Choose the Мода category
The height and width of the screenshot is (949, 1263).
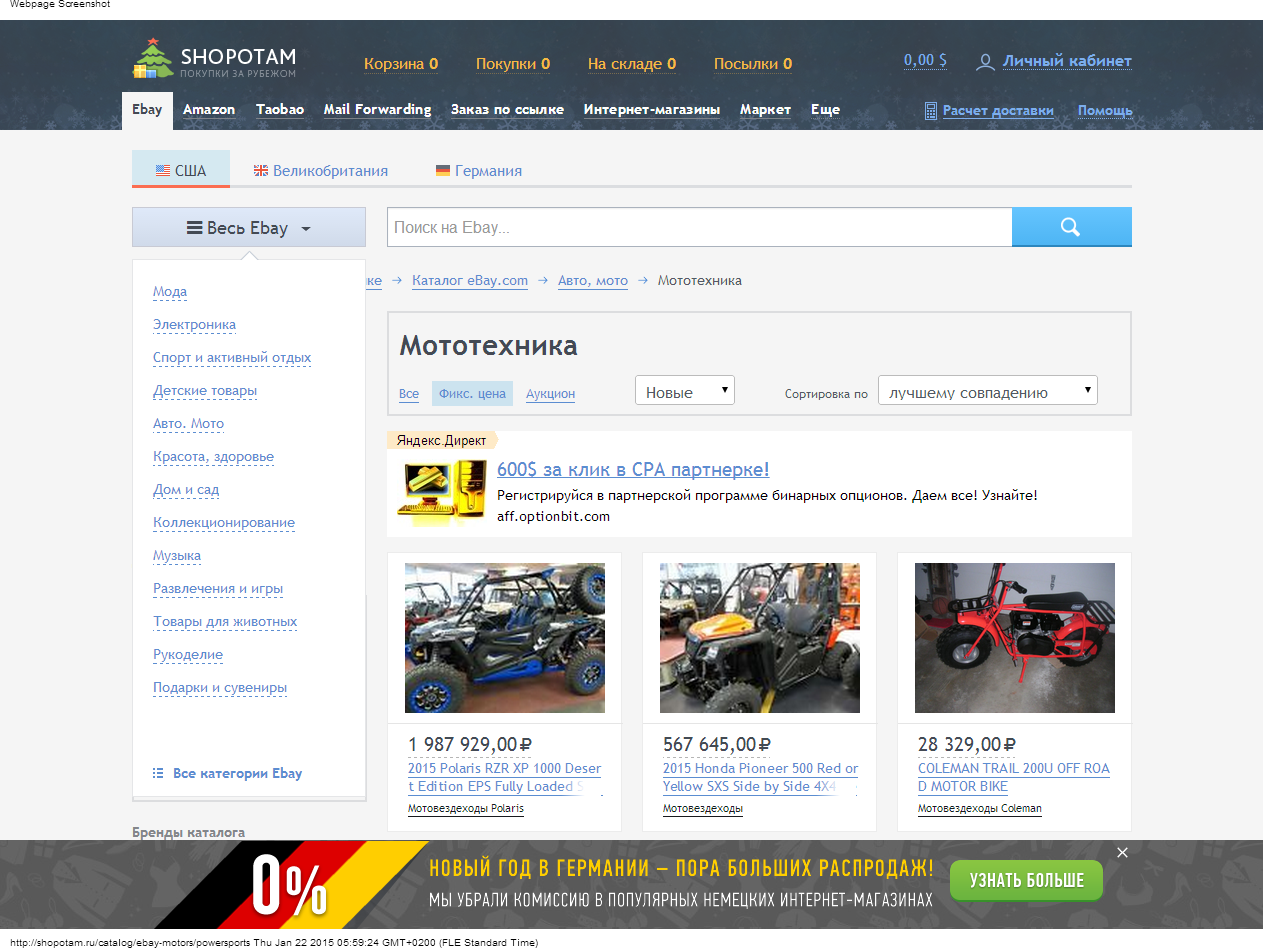click(170, 292)
